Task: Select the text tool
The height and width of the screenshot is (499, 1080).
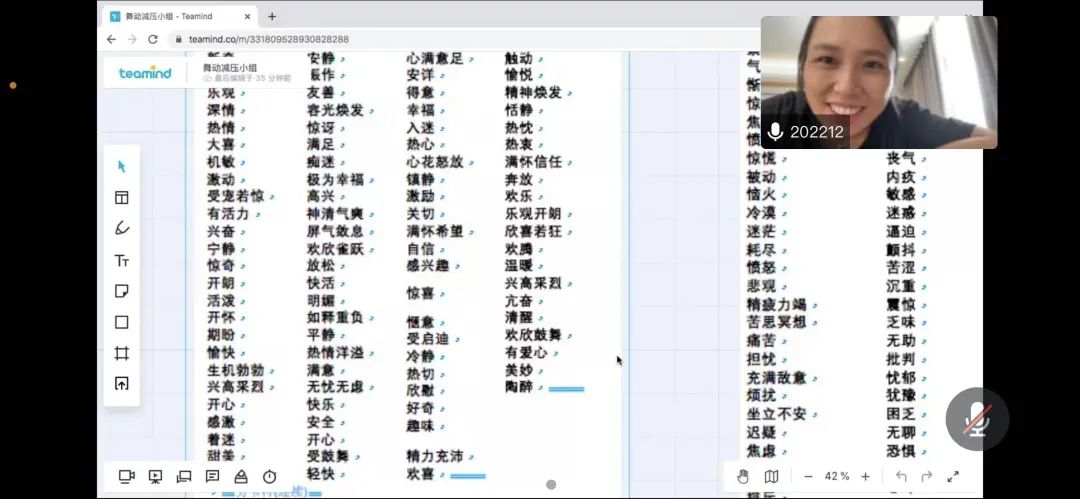Action: click(122, 261)
